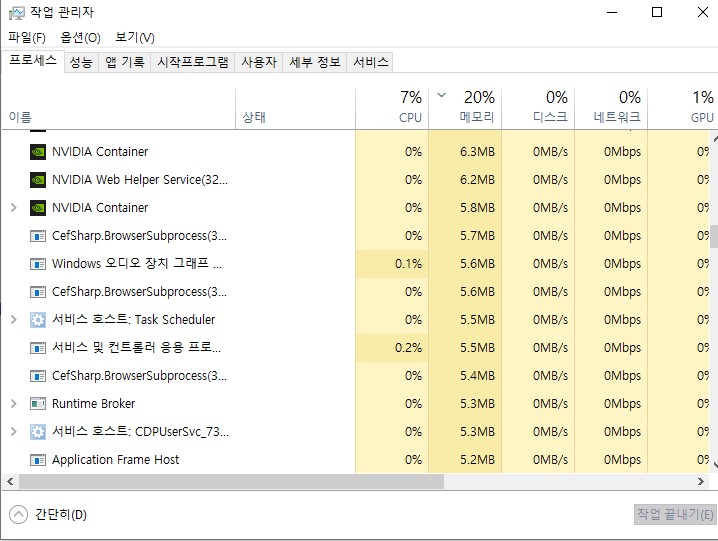Maximize the 작업 관리자 window
The image size is (718, 541).
point(657,12)
